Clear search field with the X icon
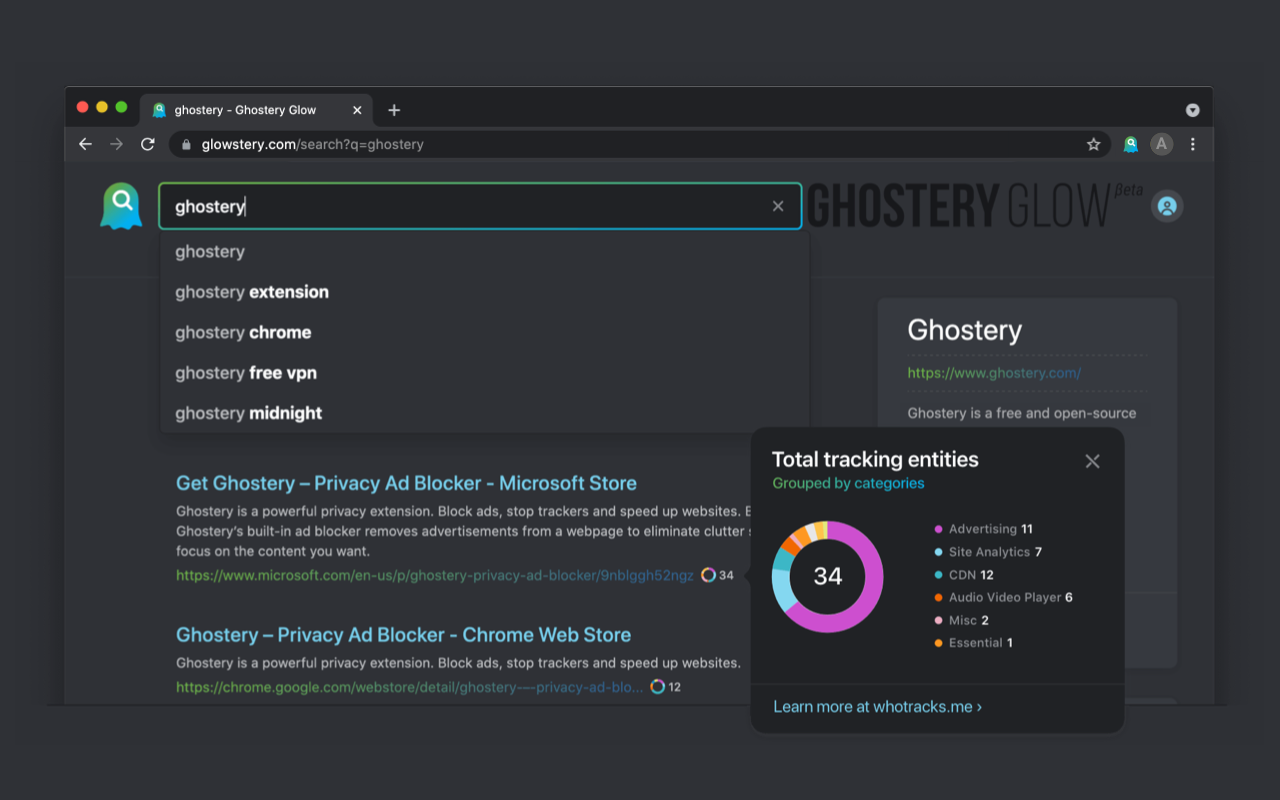Viewport: 1280px width, 800px height. click(778, 206)
